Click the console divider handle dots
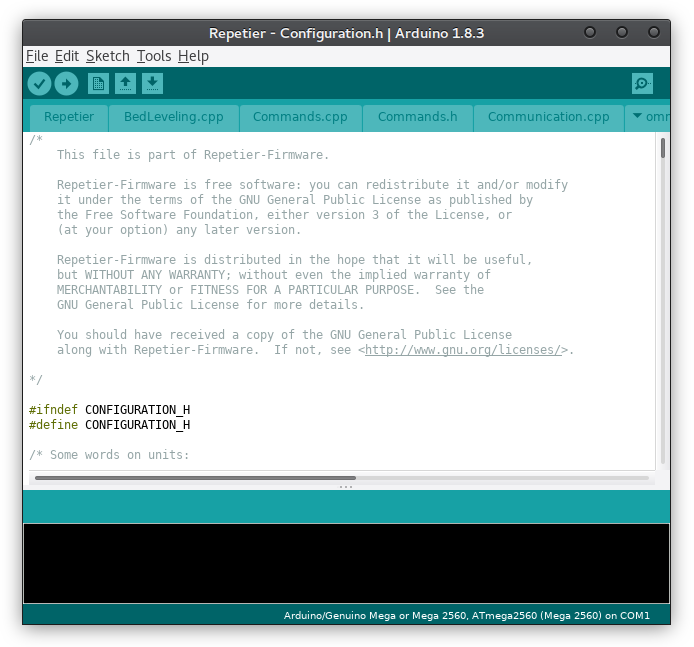Viewport: 694px width, 647px height. point(346,487)
